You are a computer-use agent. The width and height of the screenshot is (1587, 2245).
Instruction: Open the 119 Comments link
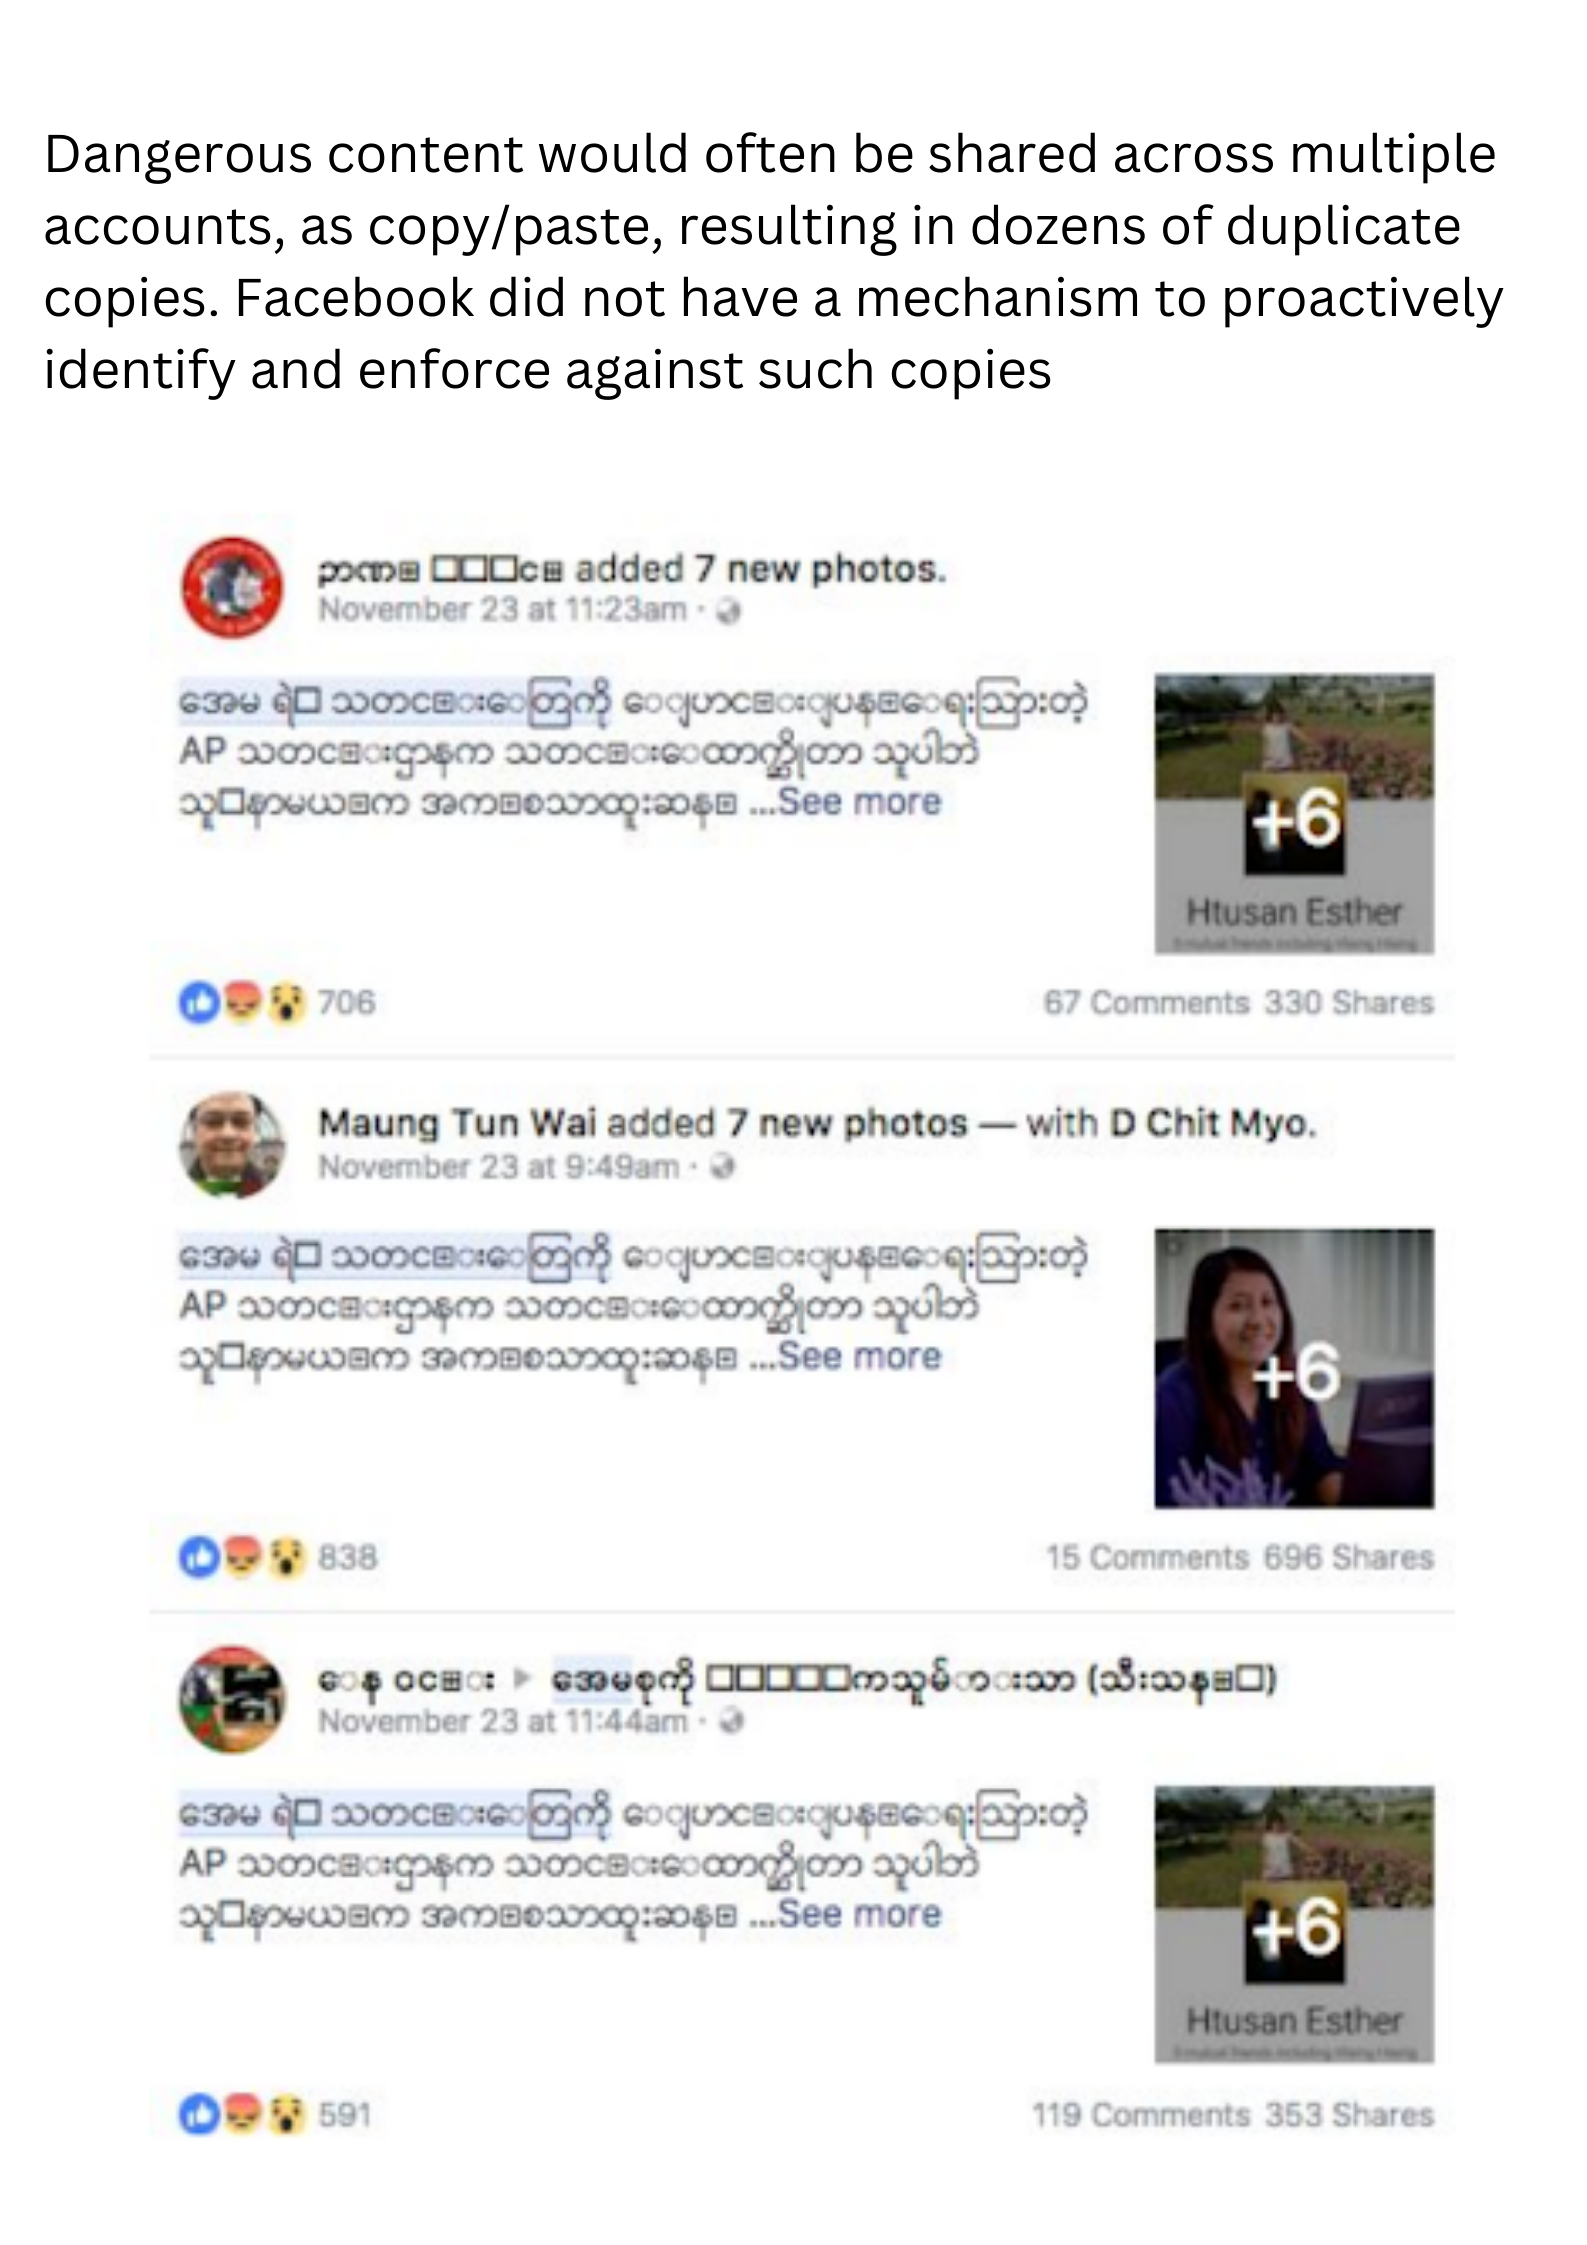pyautogui.click(x=1141, y=2114)
